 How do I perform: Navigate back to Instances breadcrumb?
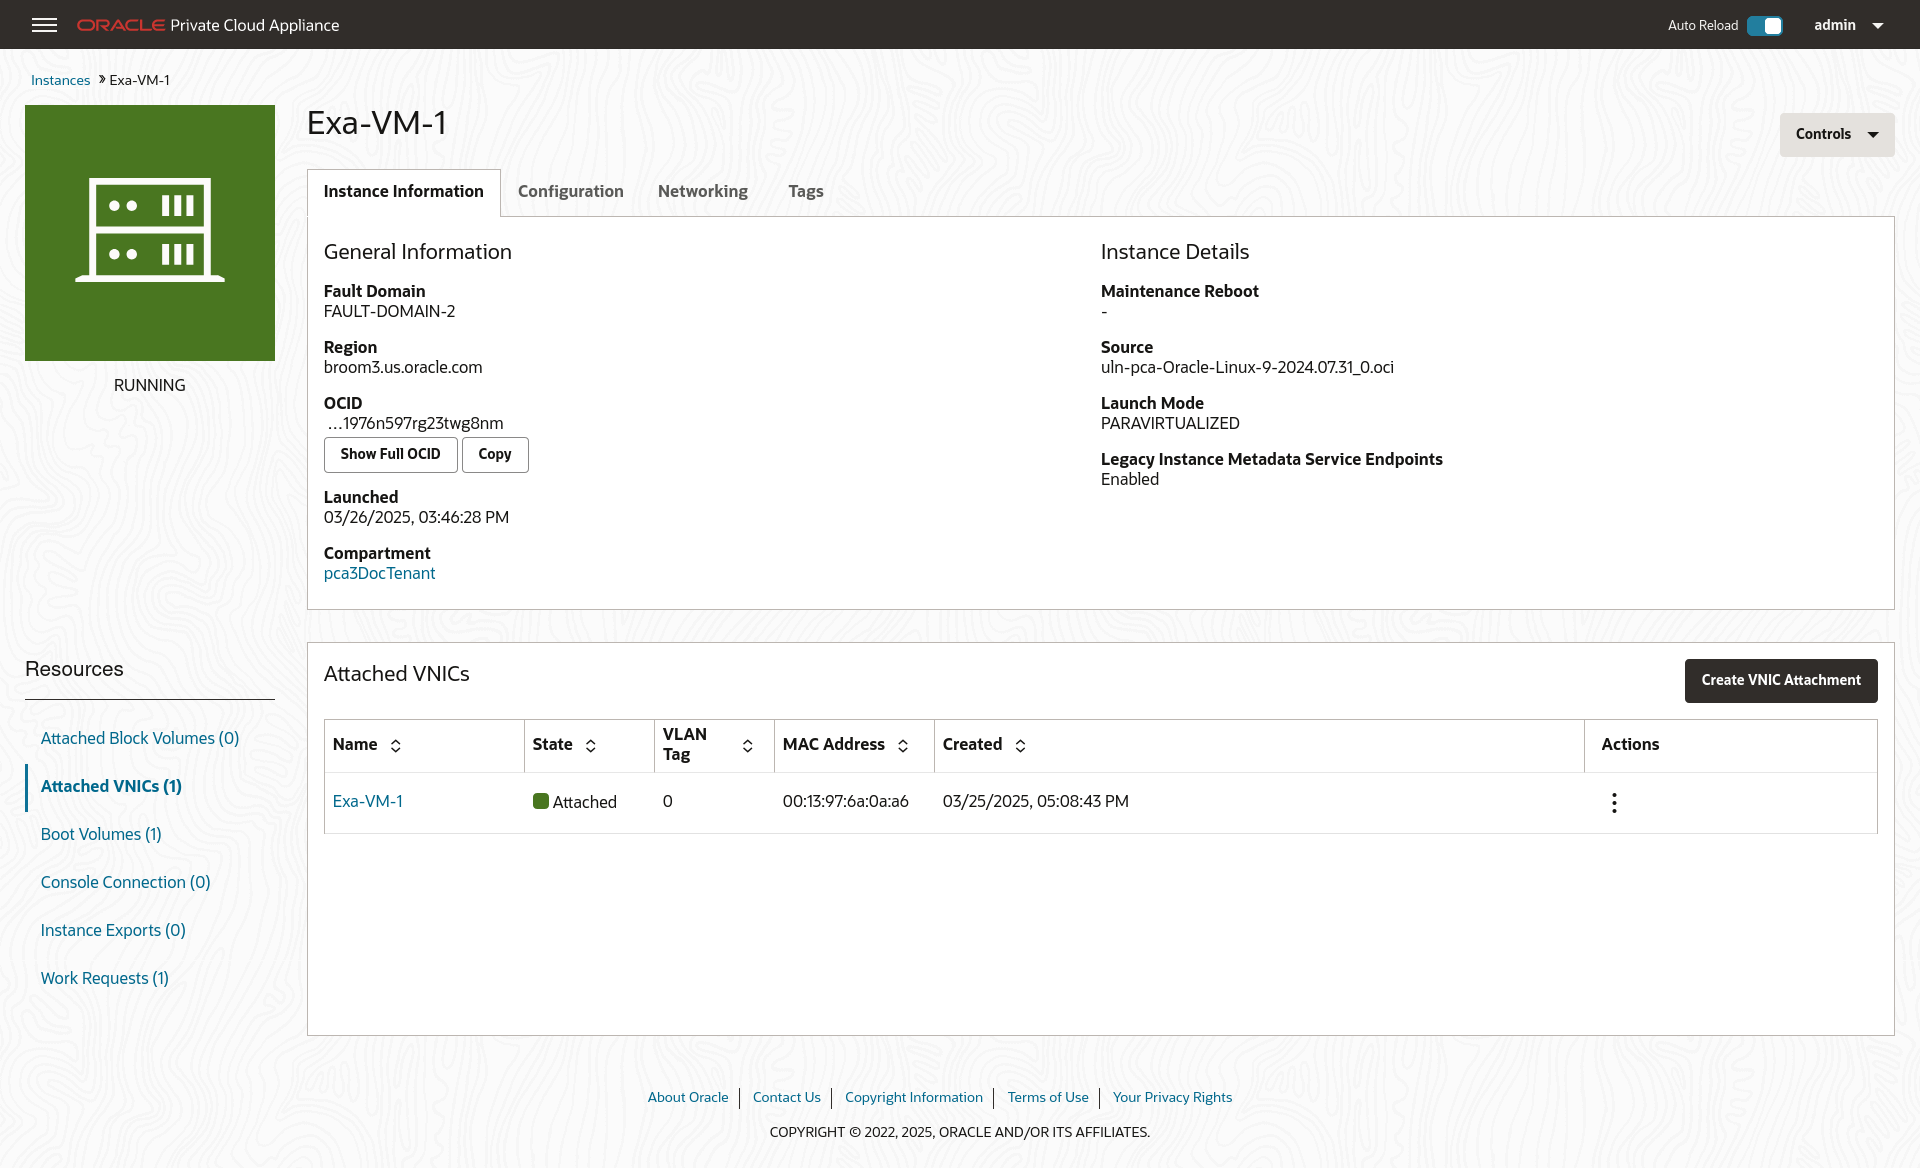click(60, 81)
